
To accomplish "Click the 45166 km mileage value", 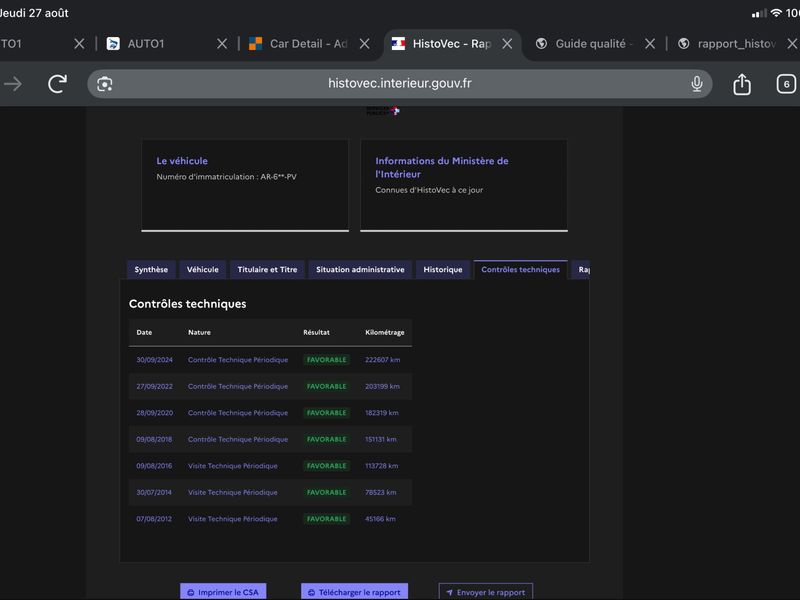I will pos(380,519).
